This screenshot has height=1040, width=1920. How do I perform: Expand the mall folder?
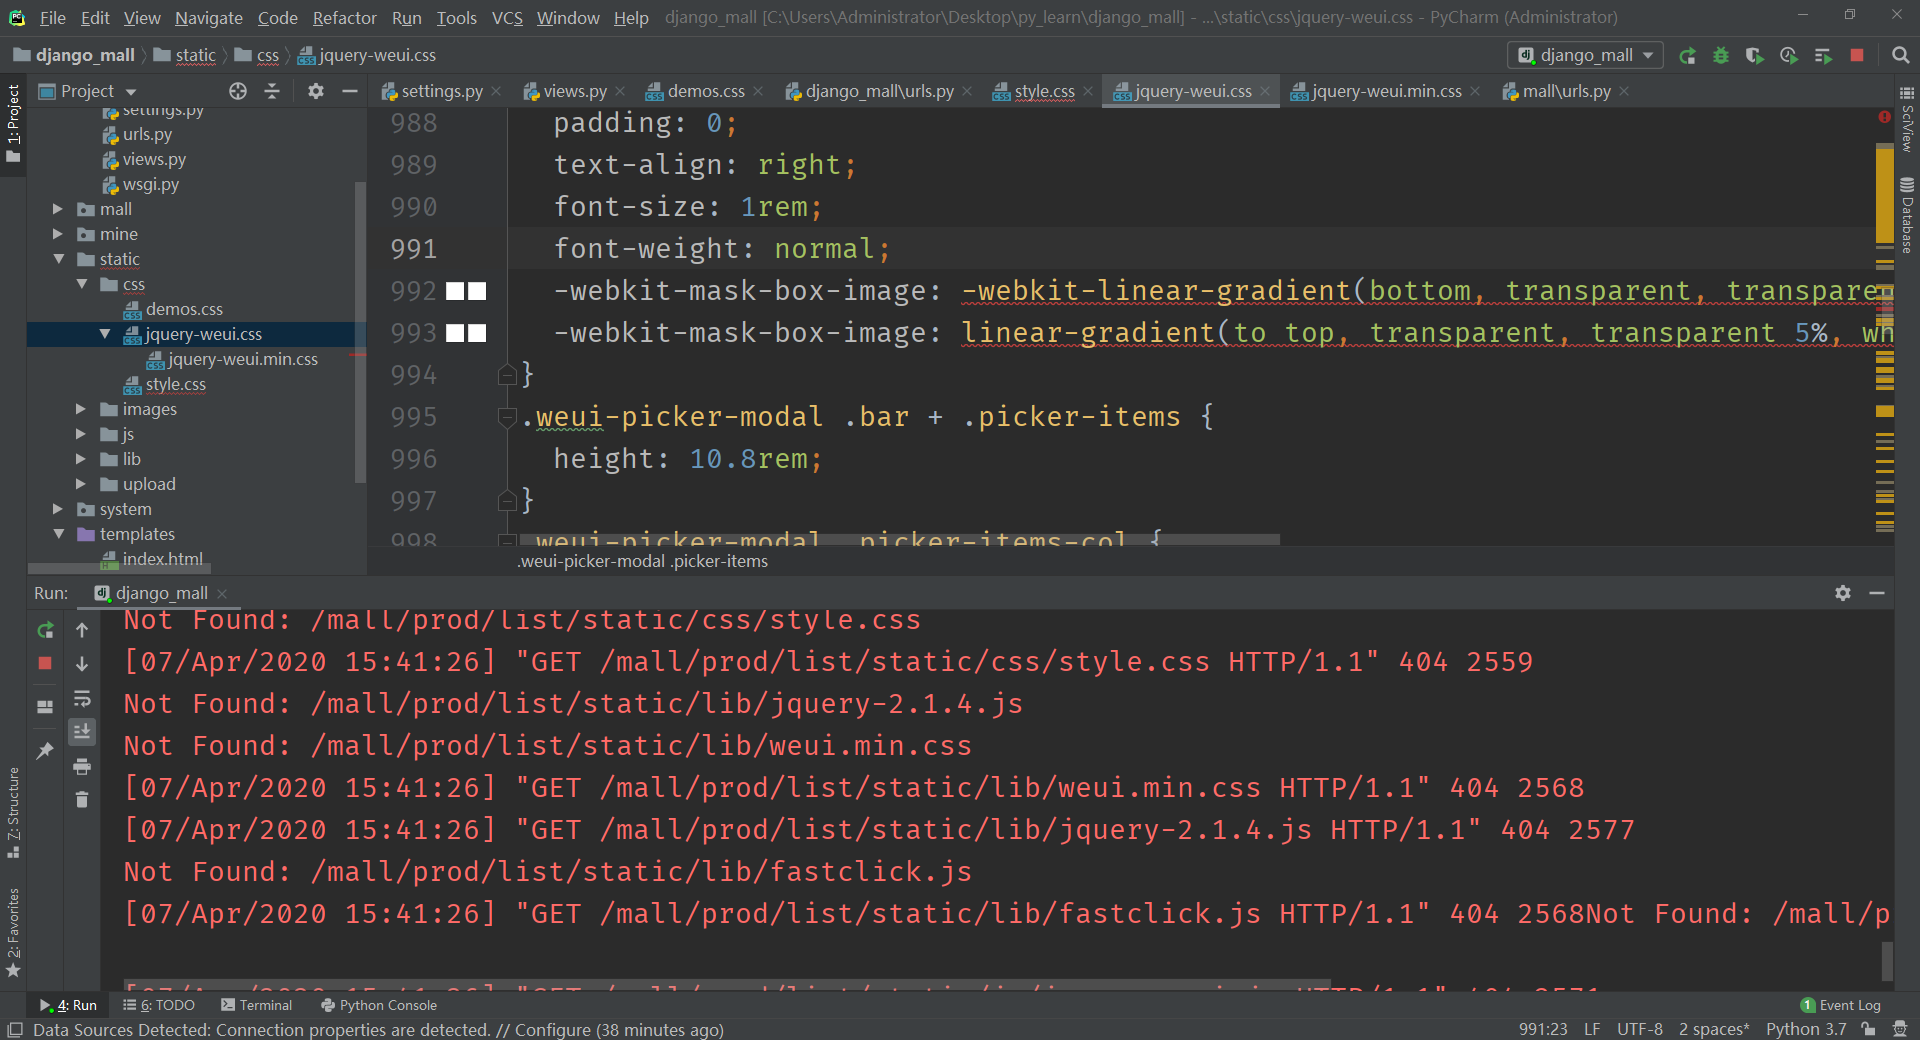pos(57,209)
